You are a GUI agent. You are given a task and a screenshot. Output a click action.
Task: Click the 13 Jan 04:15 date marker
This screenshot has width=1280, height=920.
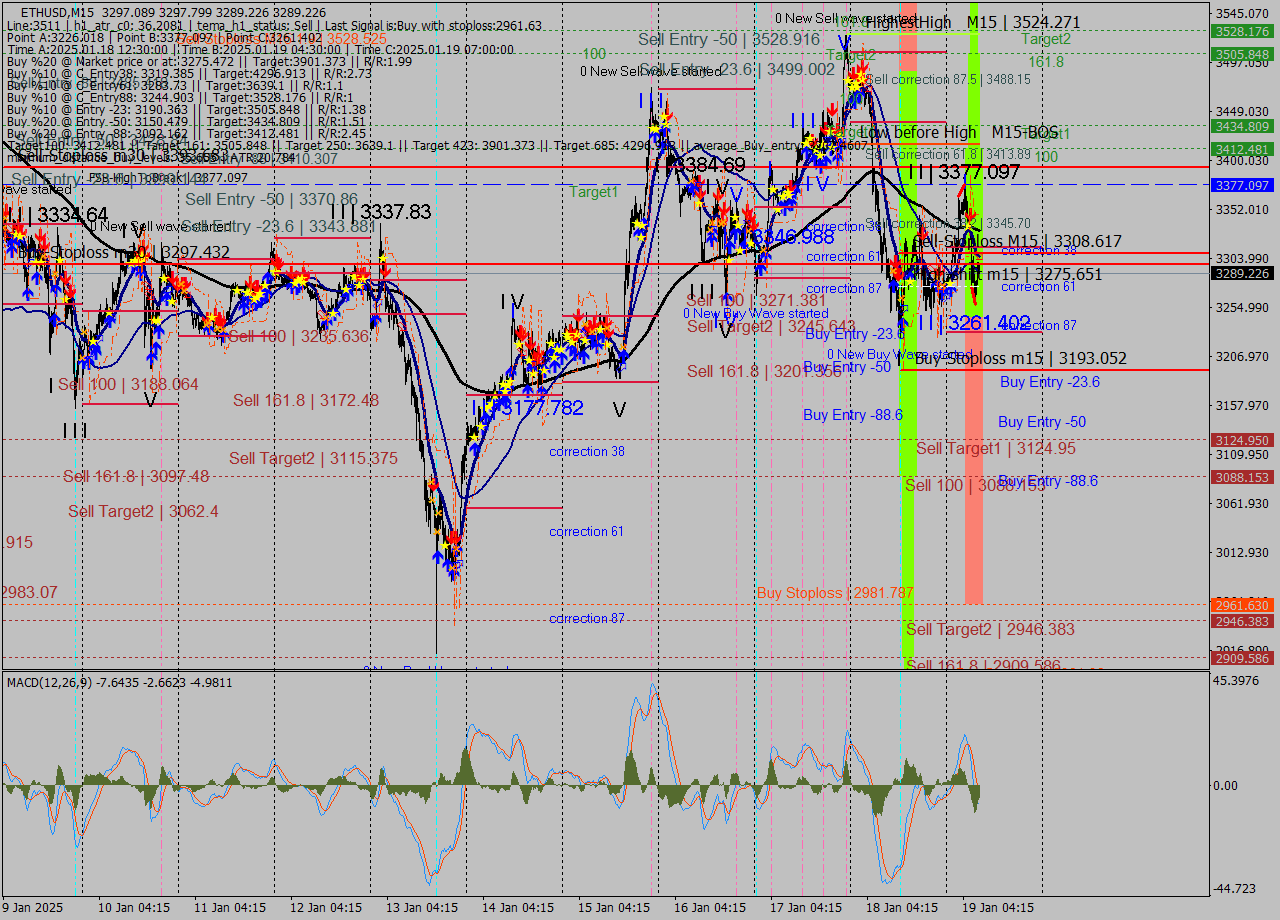point(421,908)
